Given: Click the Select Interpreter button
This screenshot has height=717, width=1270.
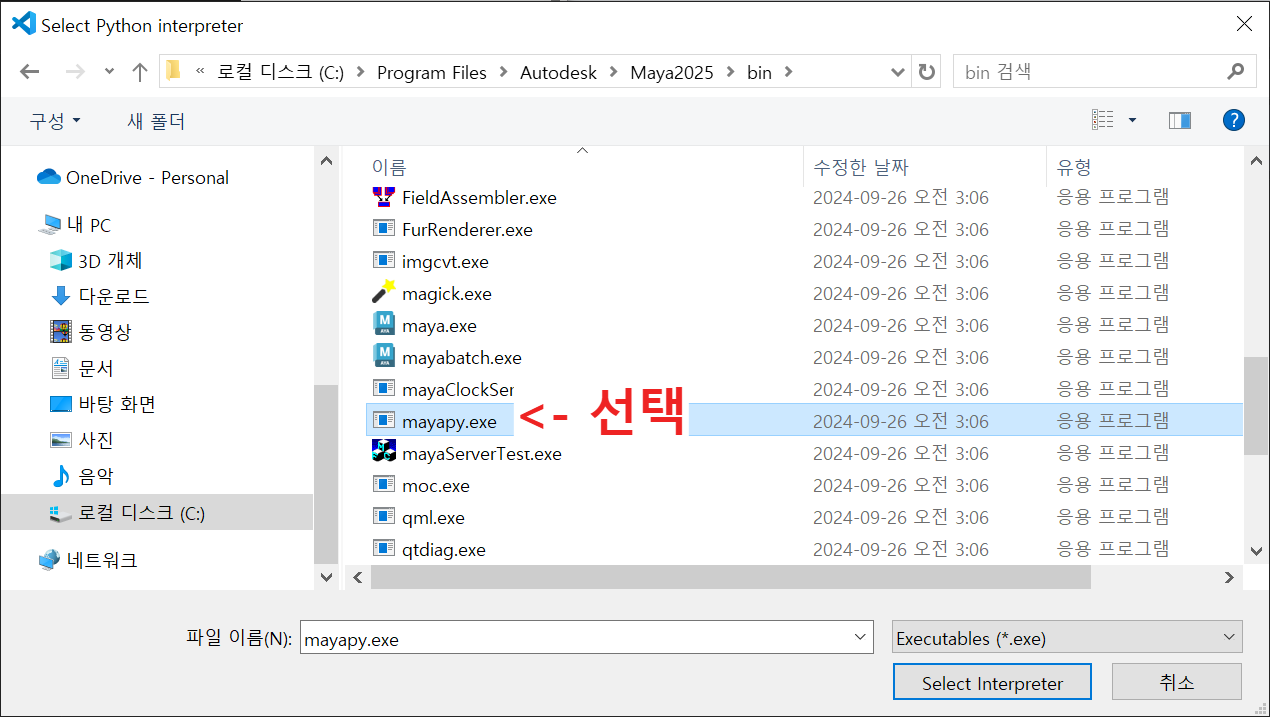Looking at the screenshot, I should point(992,683).
